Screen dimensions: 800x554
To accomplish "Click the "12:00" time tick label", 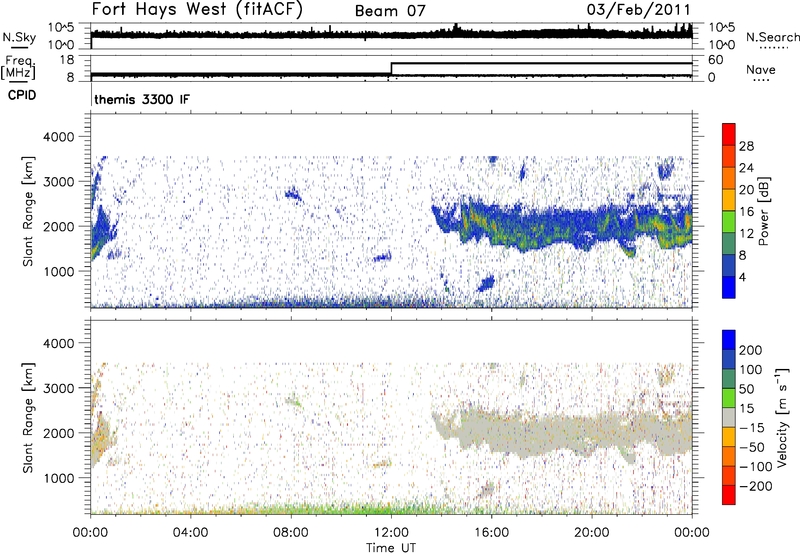I will tap(391, 533).
